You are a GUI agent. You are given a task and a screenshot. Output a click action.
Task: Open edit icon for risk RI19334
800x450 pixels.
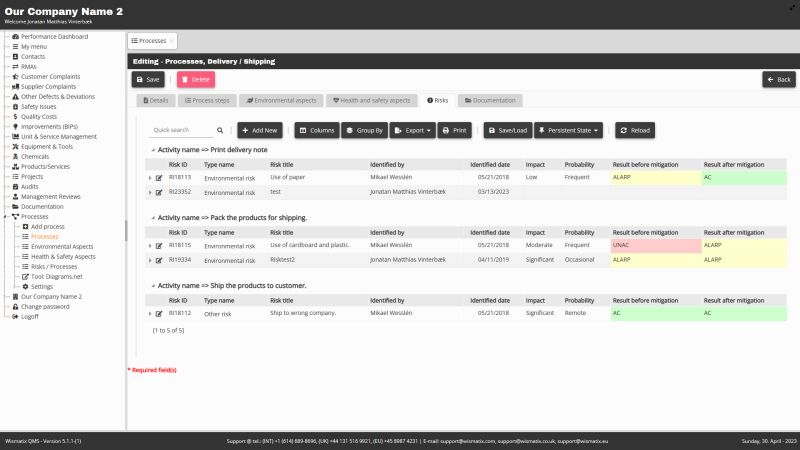tap(159, 260)
